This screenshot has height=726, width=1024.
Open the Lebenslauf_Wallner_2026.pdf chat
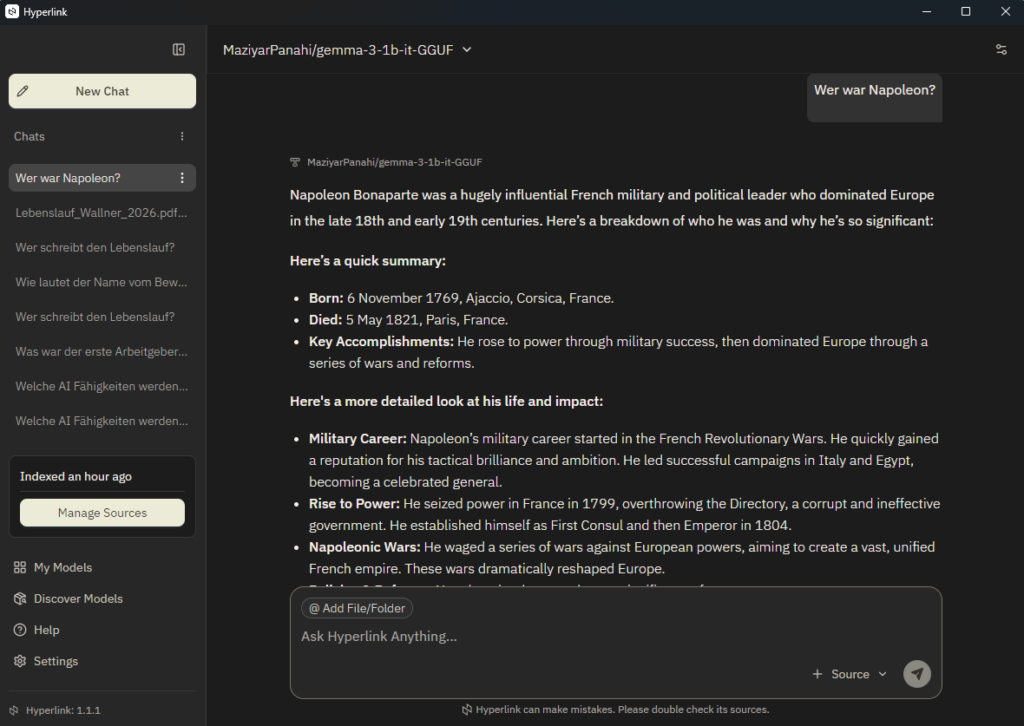click(x=101, y=213)
